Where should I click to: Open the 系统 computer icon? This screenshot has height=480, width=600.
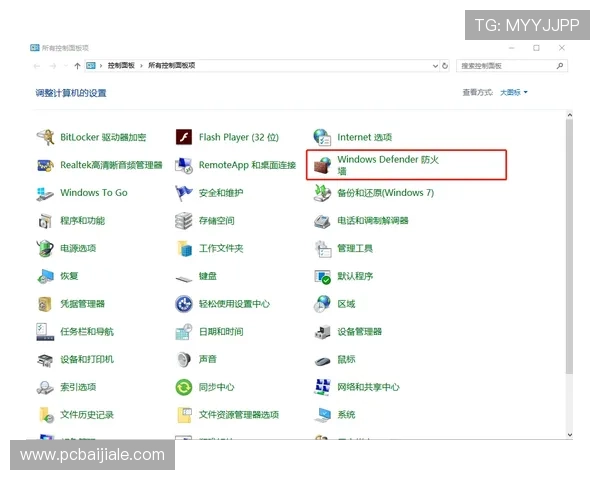[322, 415]
